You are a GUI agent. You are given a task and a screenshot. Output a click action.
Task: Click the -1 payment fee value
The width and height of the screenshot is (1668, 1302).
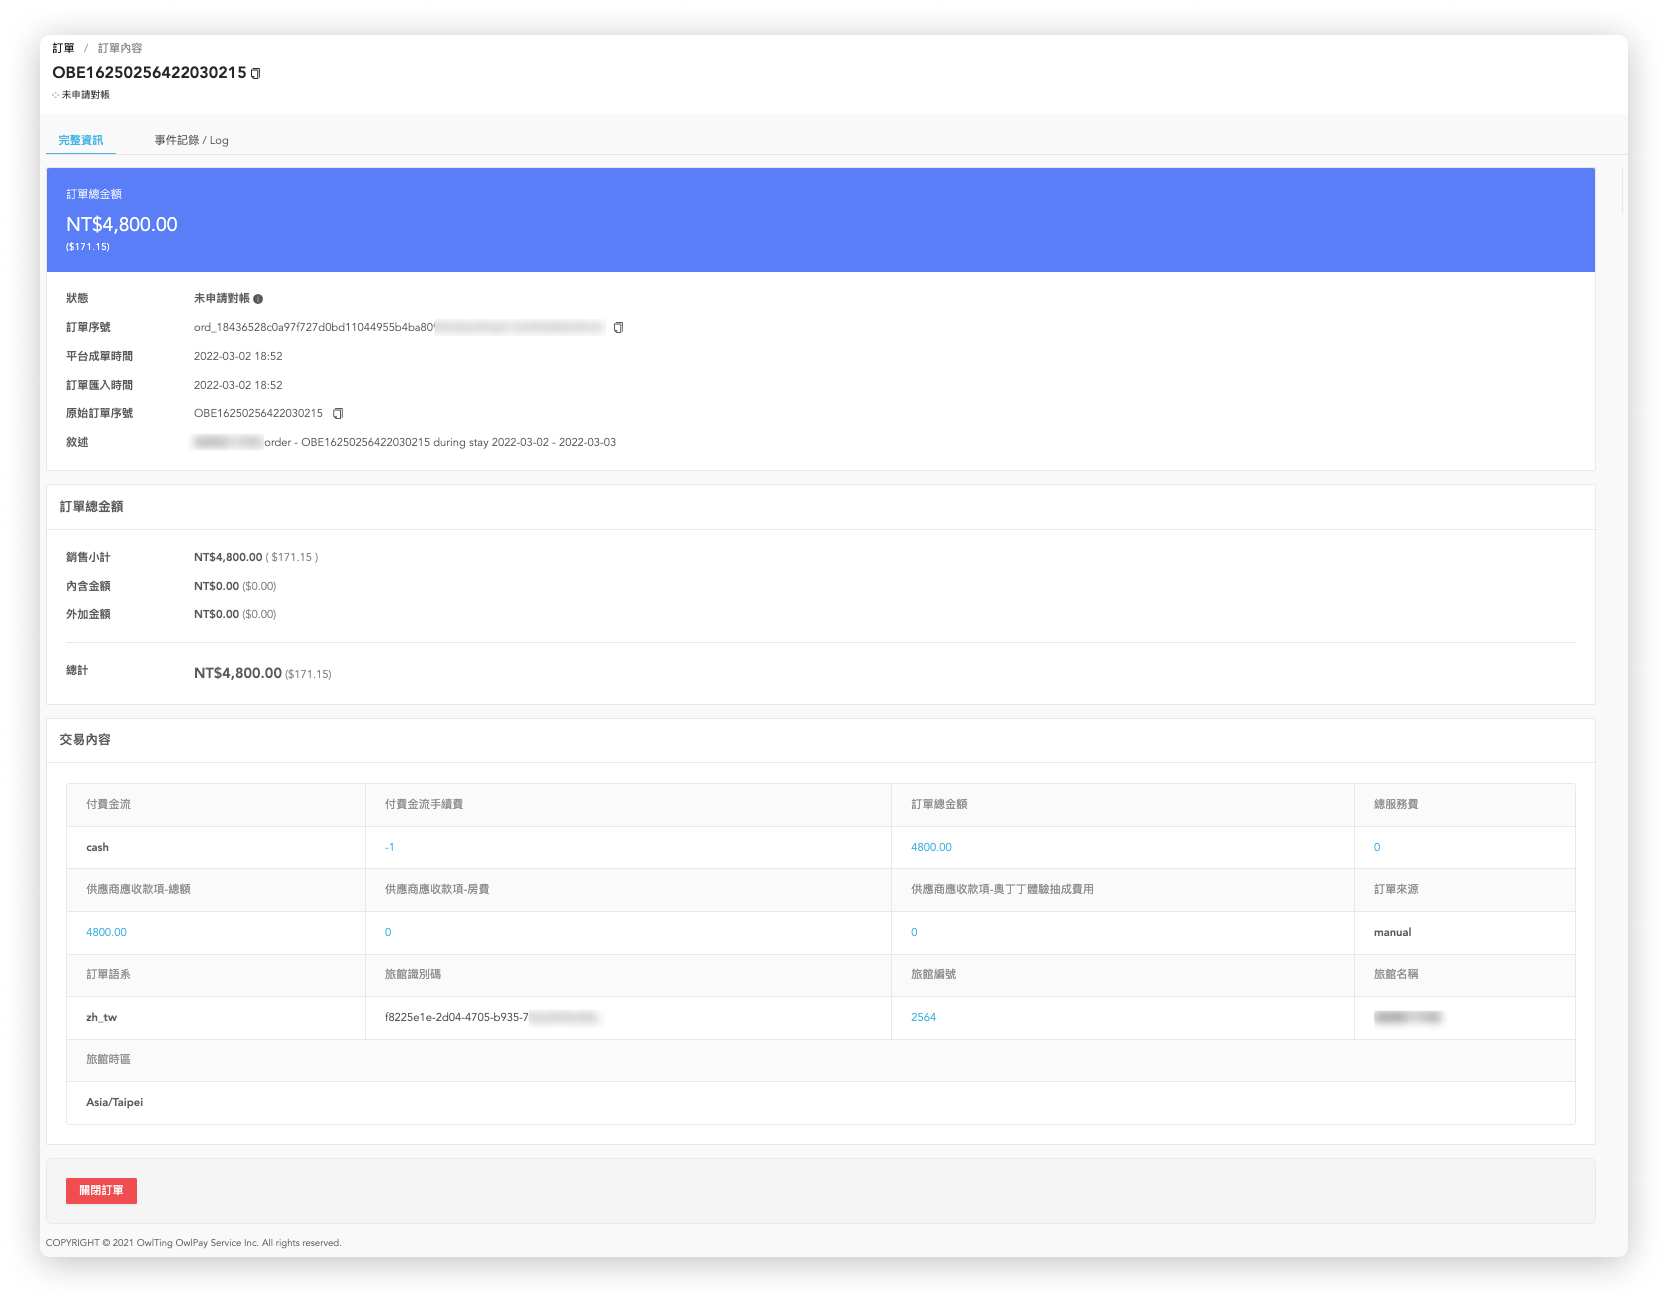point(390,847)
